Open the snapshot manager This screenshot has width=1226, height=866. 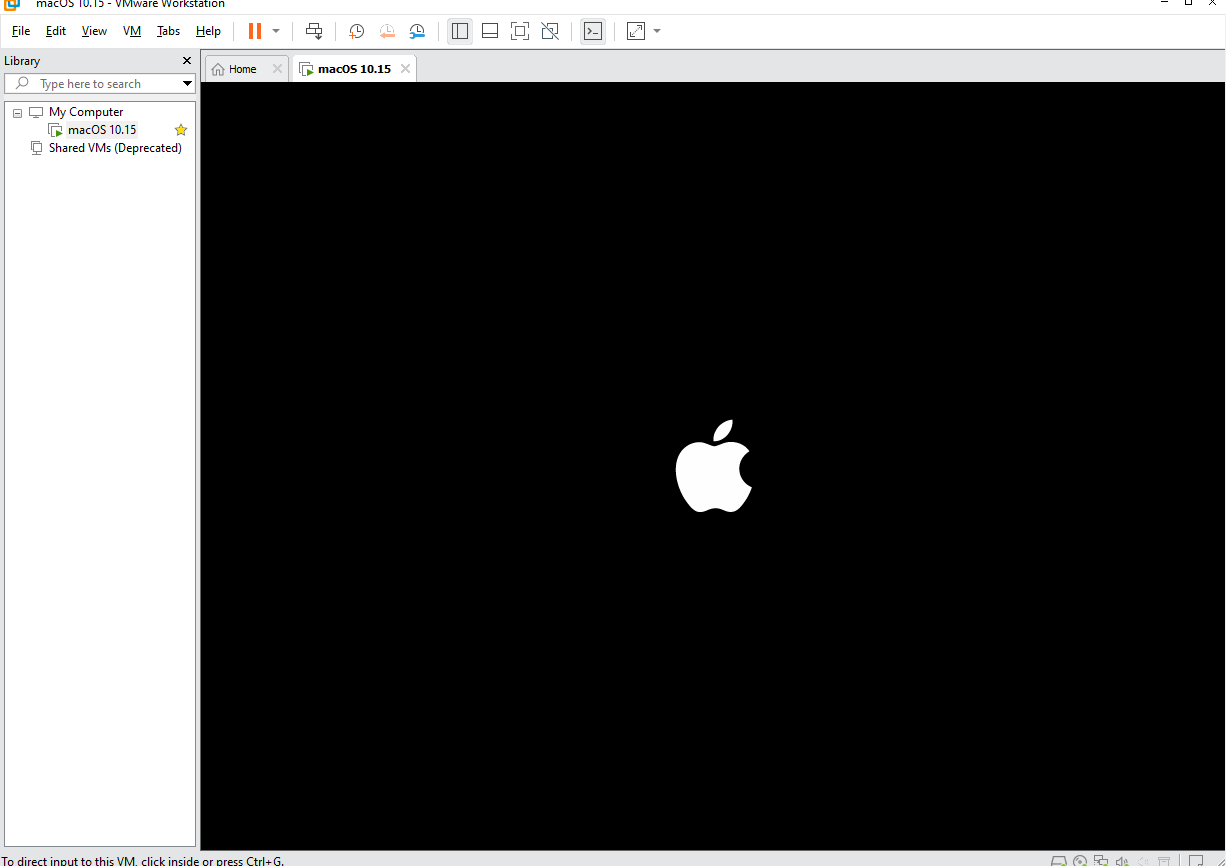pos(418,31)
